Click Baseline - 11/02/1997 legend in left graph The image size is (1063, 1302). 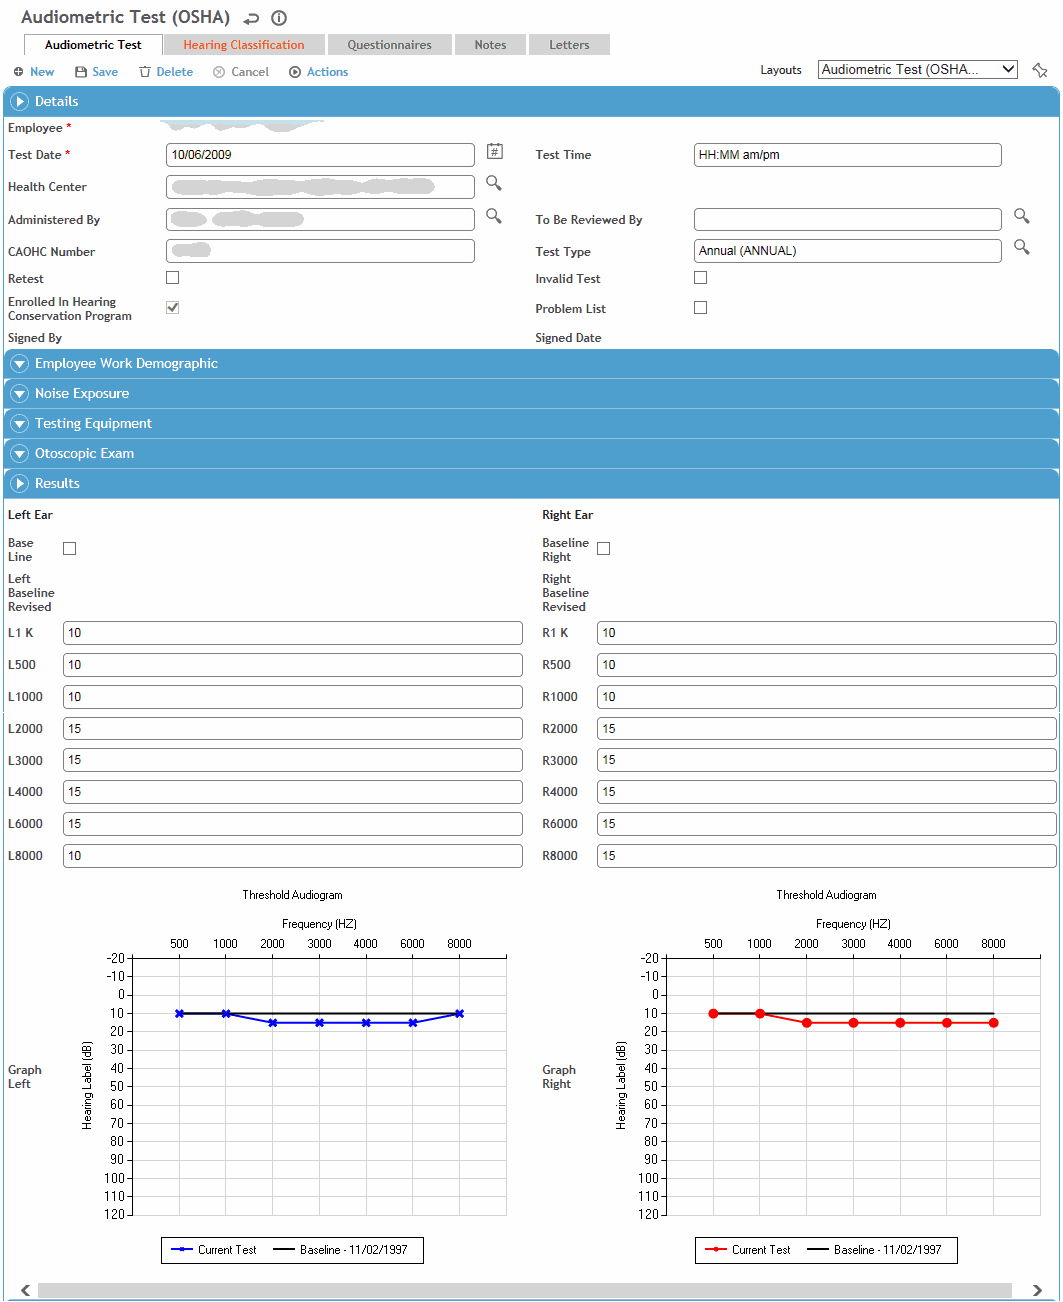340,1250
